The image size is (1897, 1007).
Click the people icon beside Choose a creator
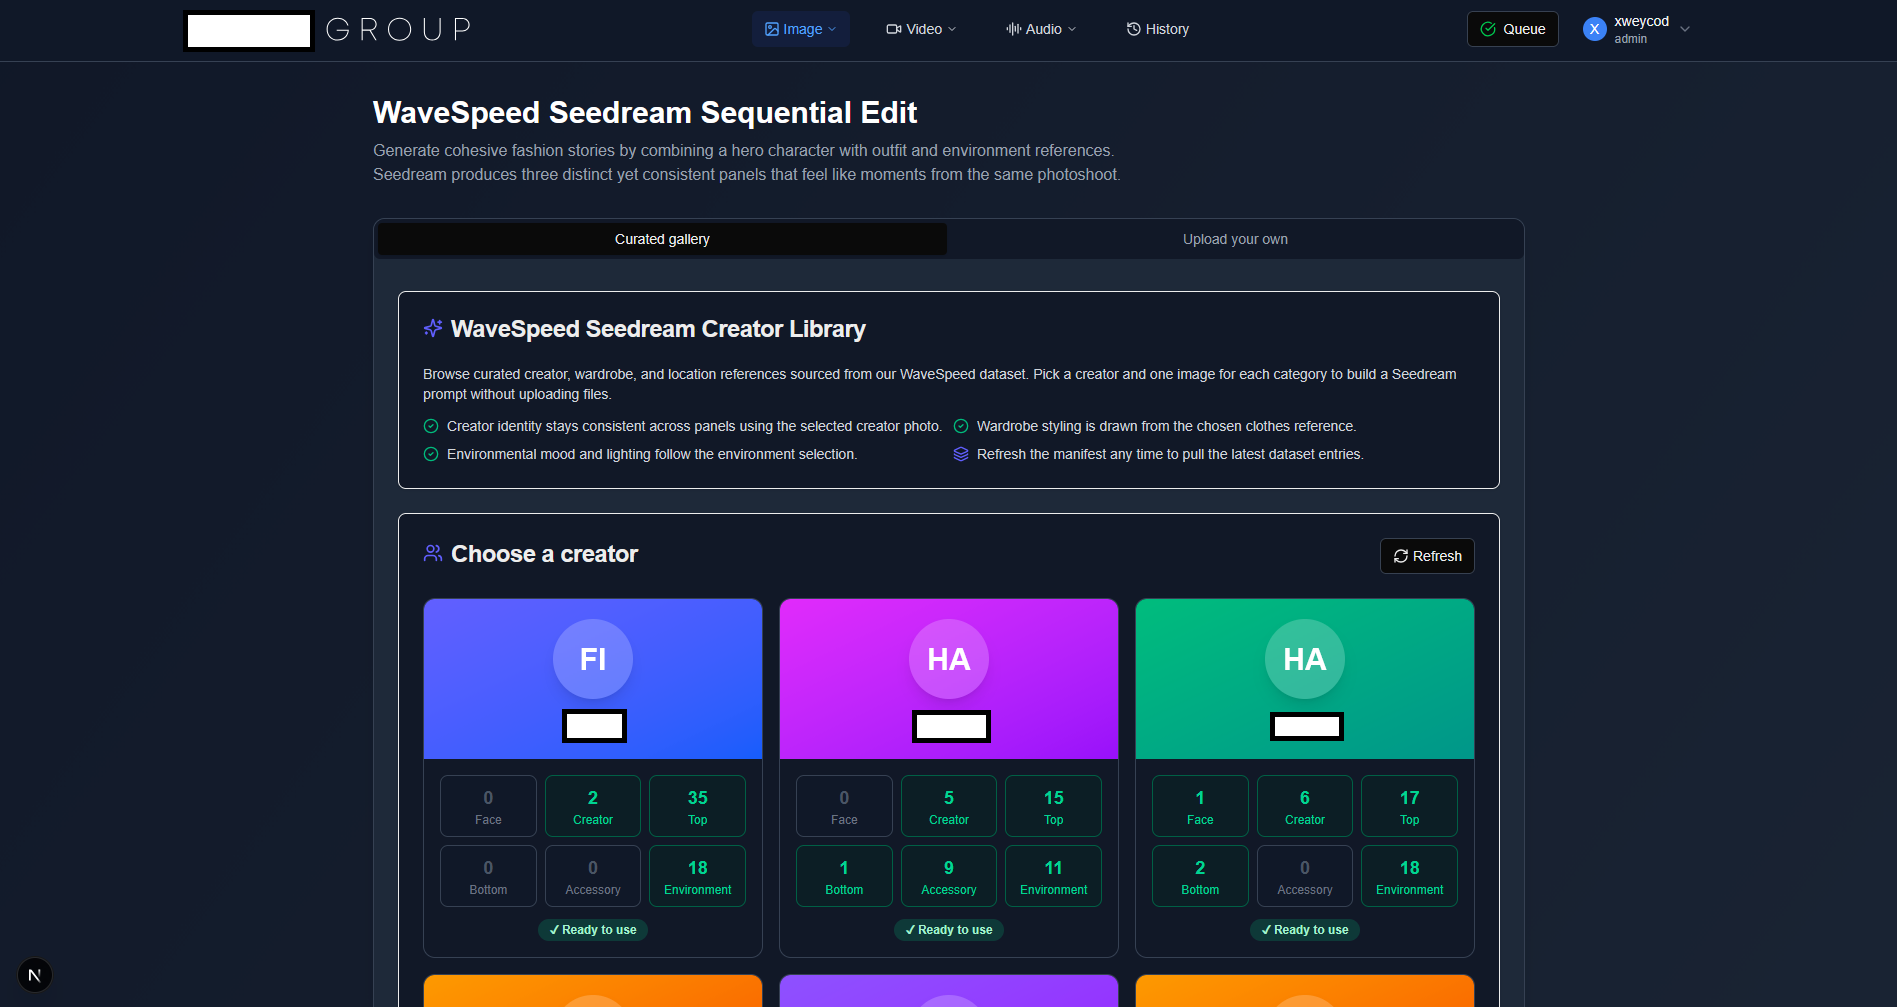(433, 553)
